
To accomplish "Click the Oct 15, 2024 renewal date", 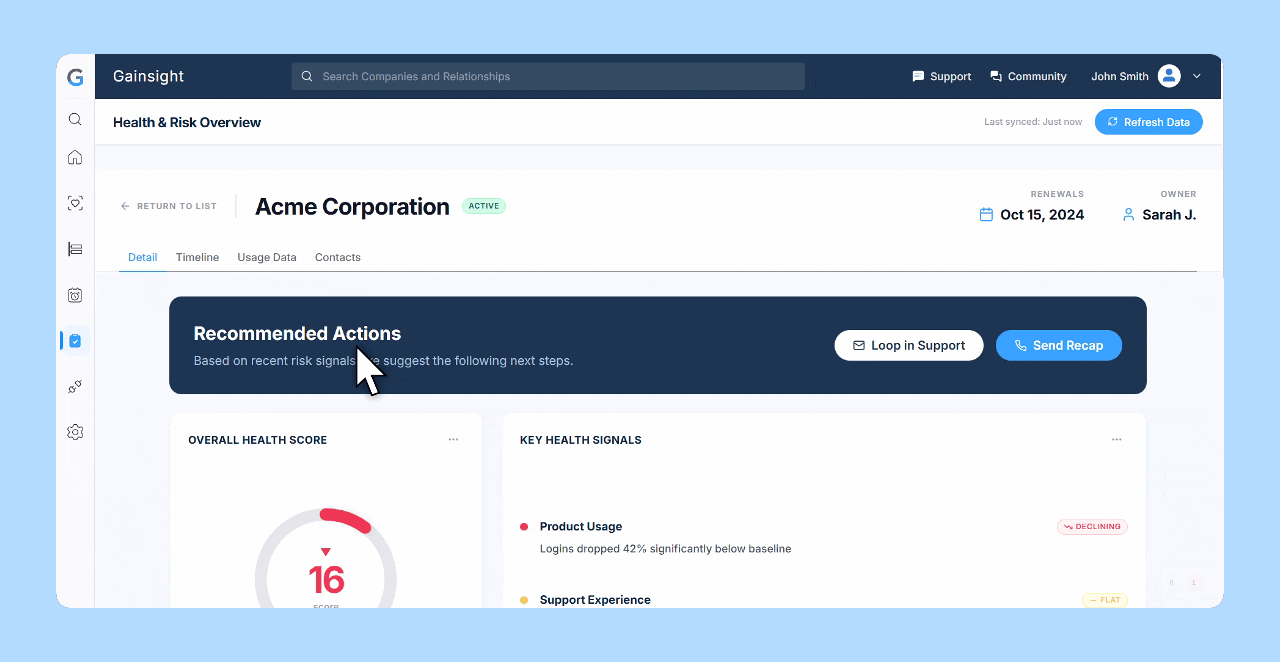I will (x=1042, y=215).
